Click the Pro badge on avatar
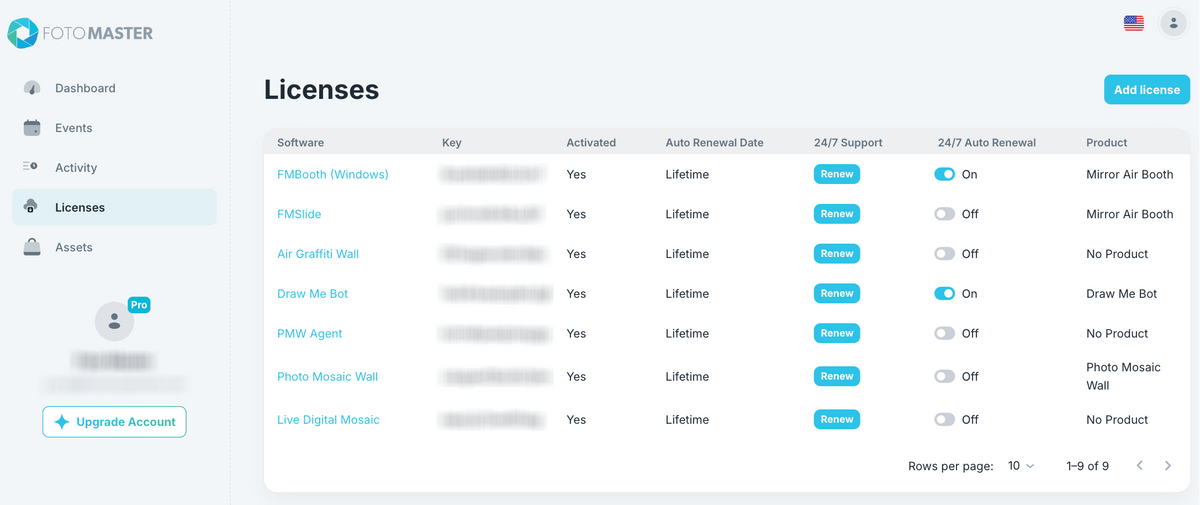This screenshot has height=505, width=1200. click(x=139, y=304)
